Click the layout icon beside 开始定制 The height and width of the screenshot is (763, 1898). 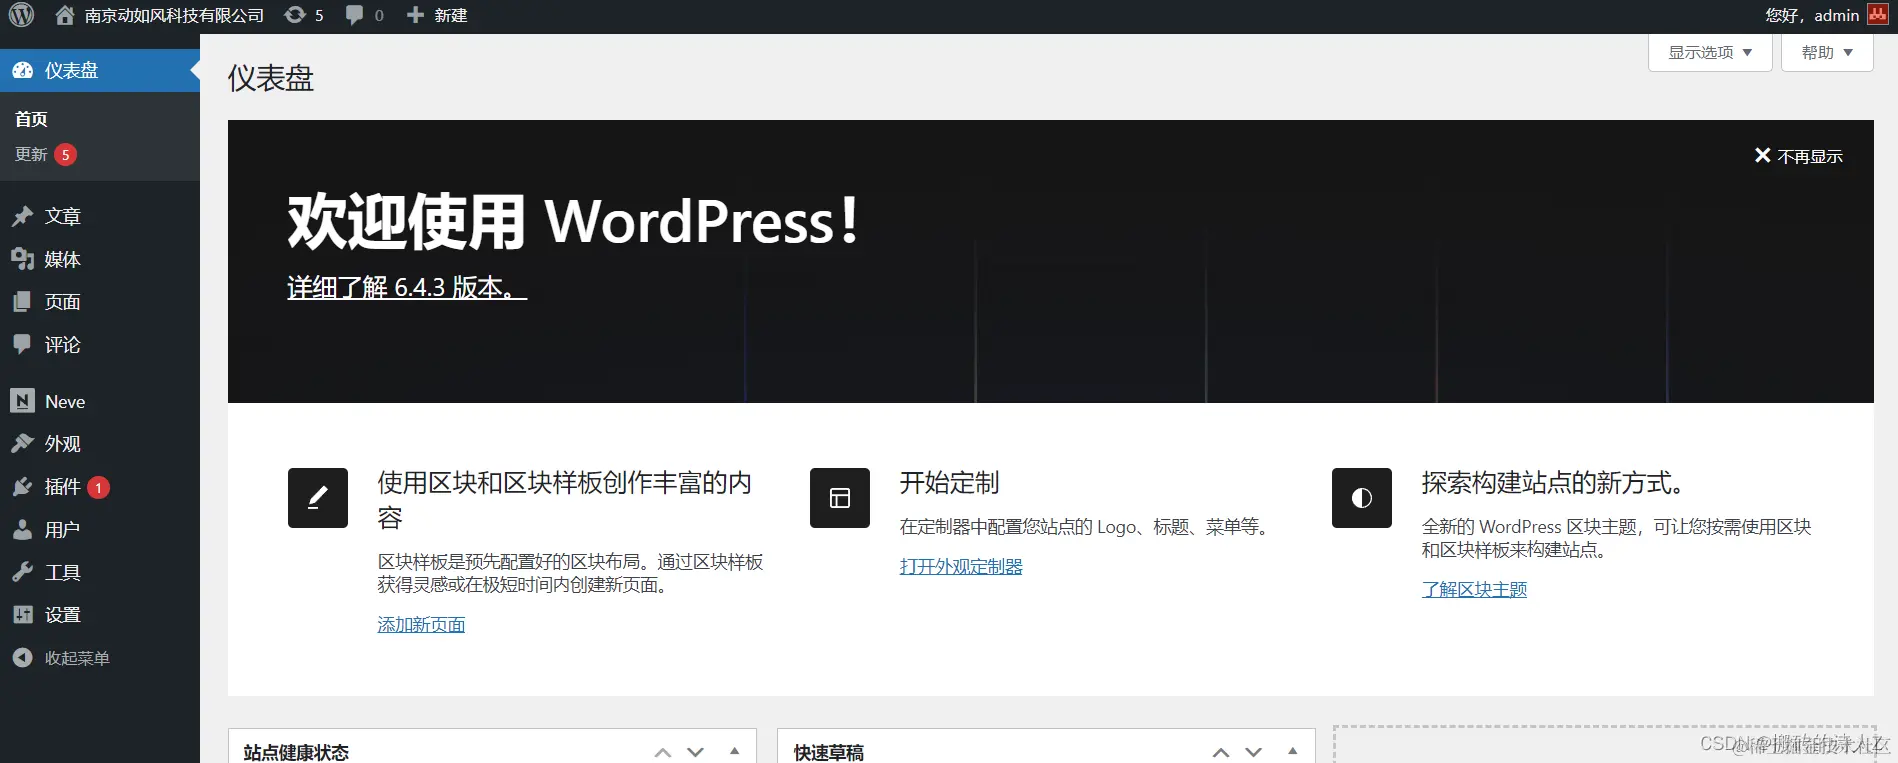(840, 498)
